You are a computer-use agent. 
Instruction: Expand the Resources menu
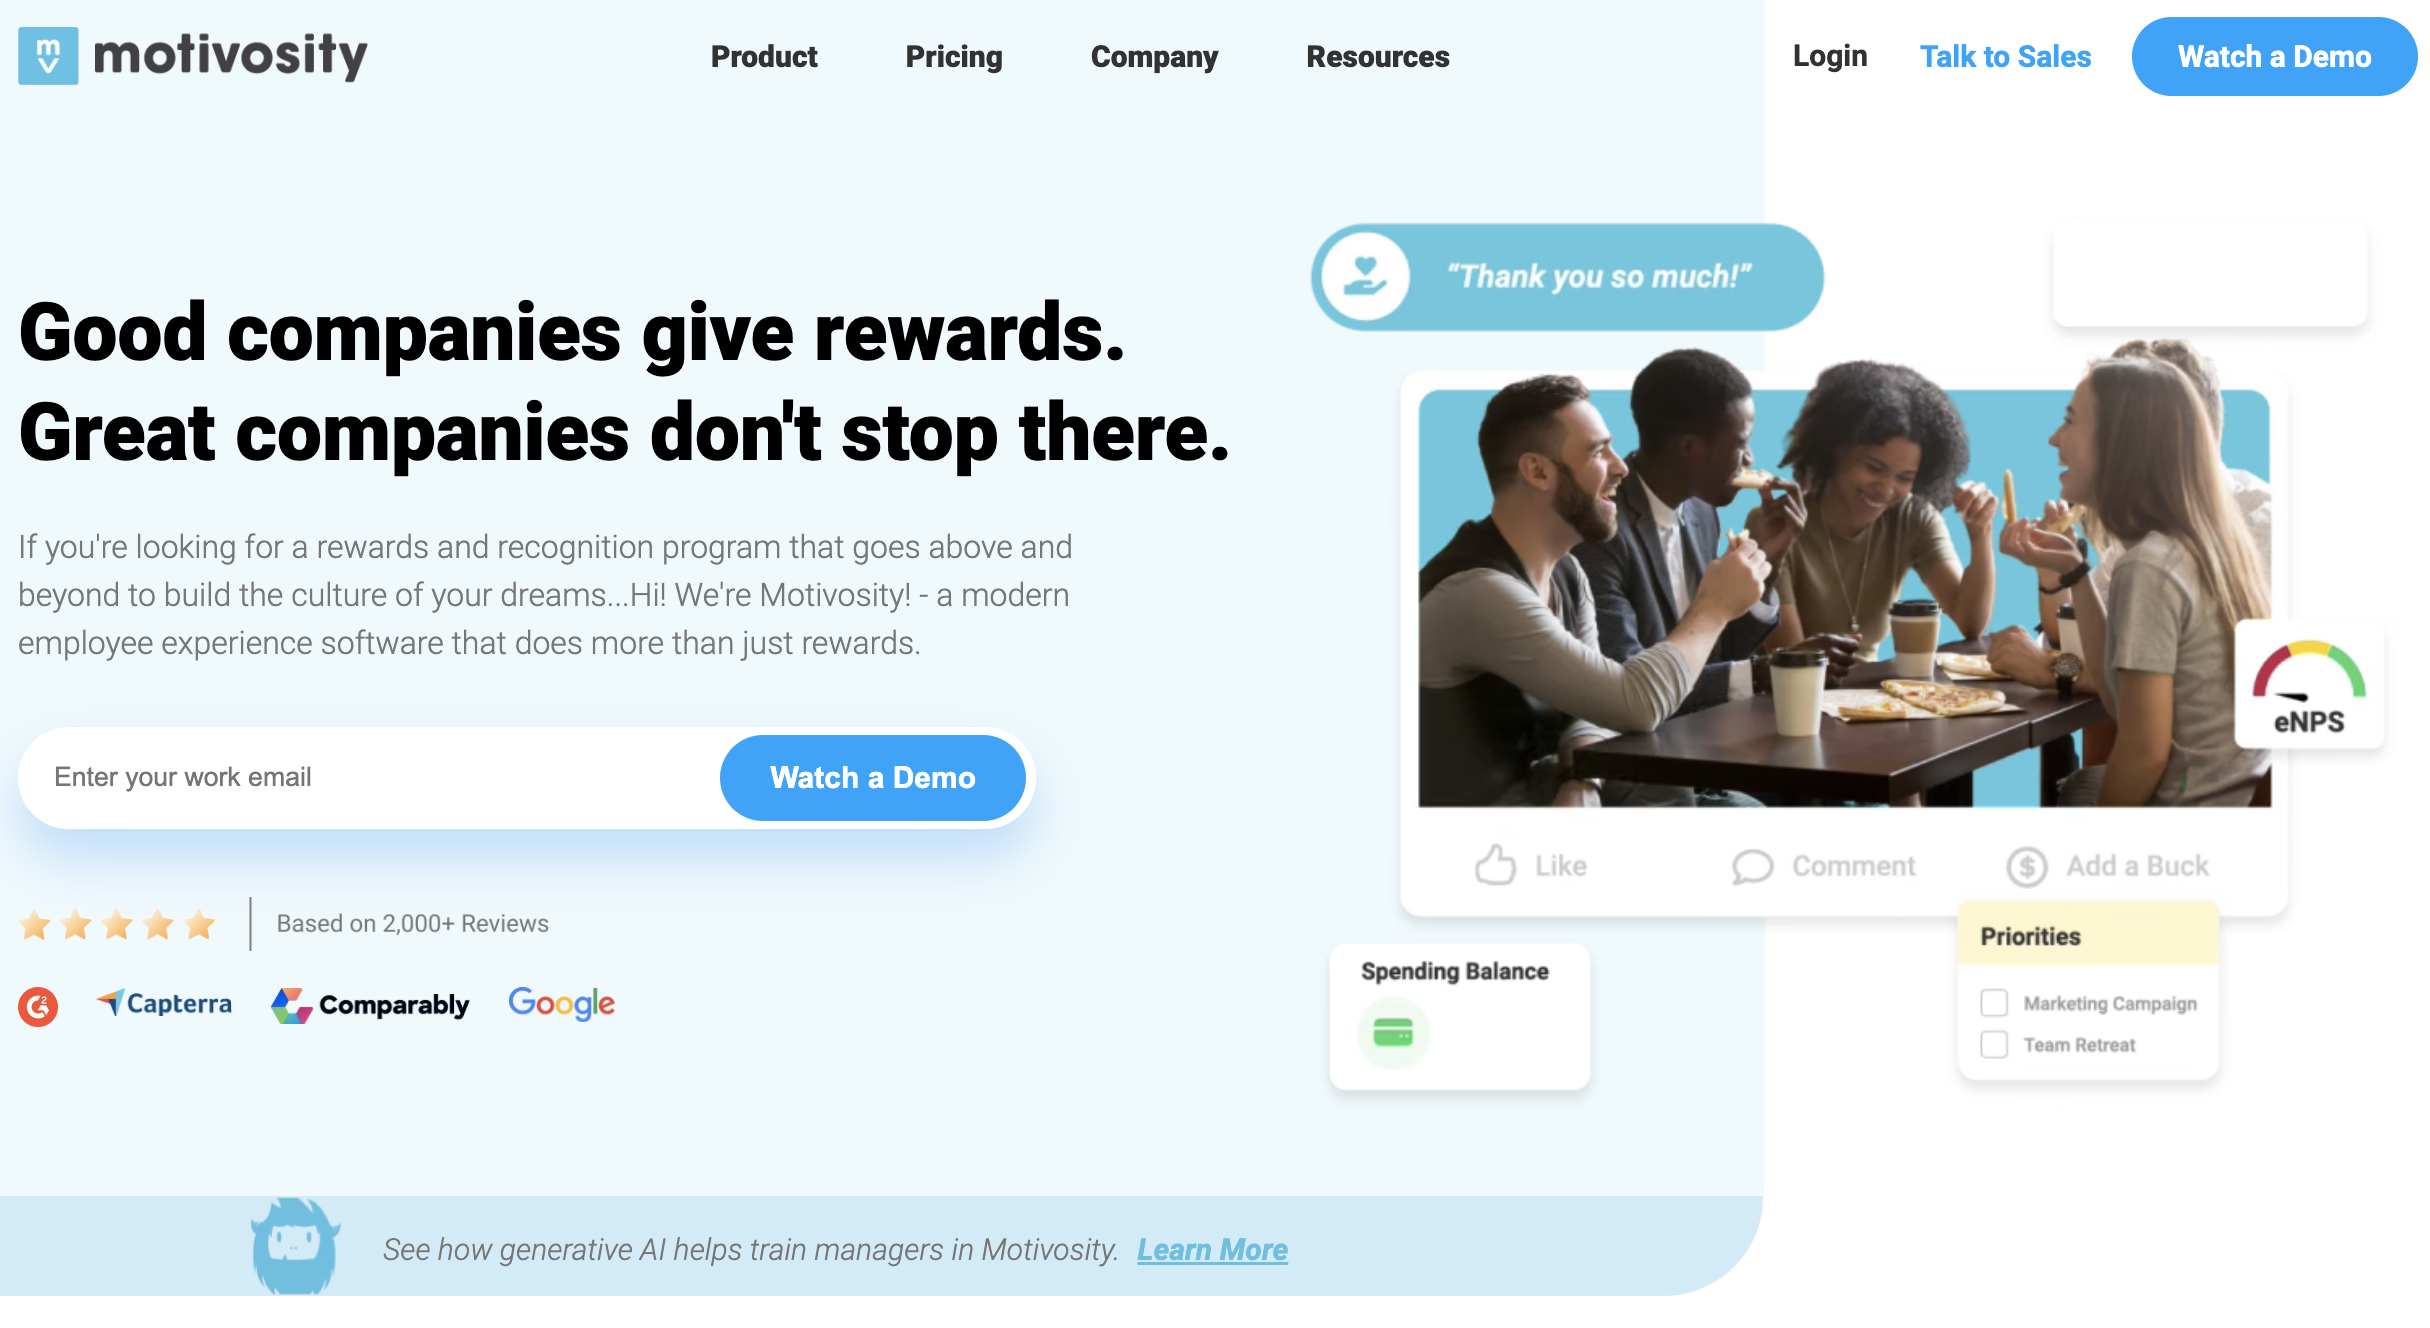pyautogui.click(x=1377, y=57)
